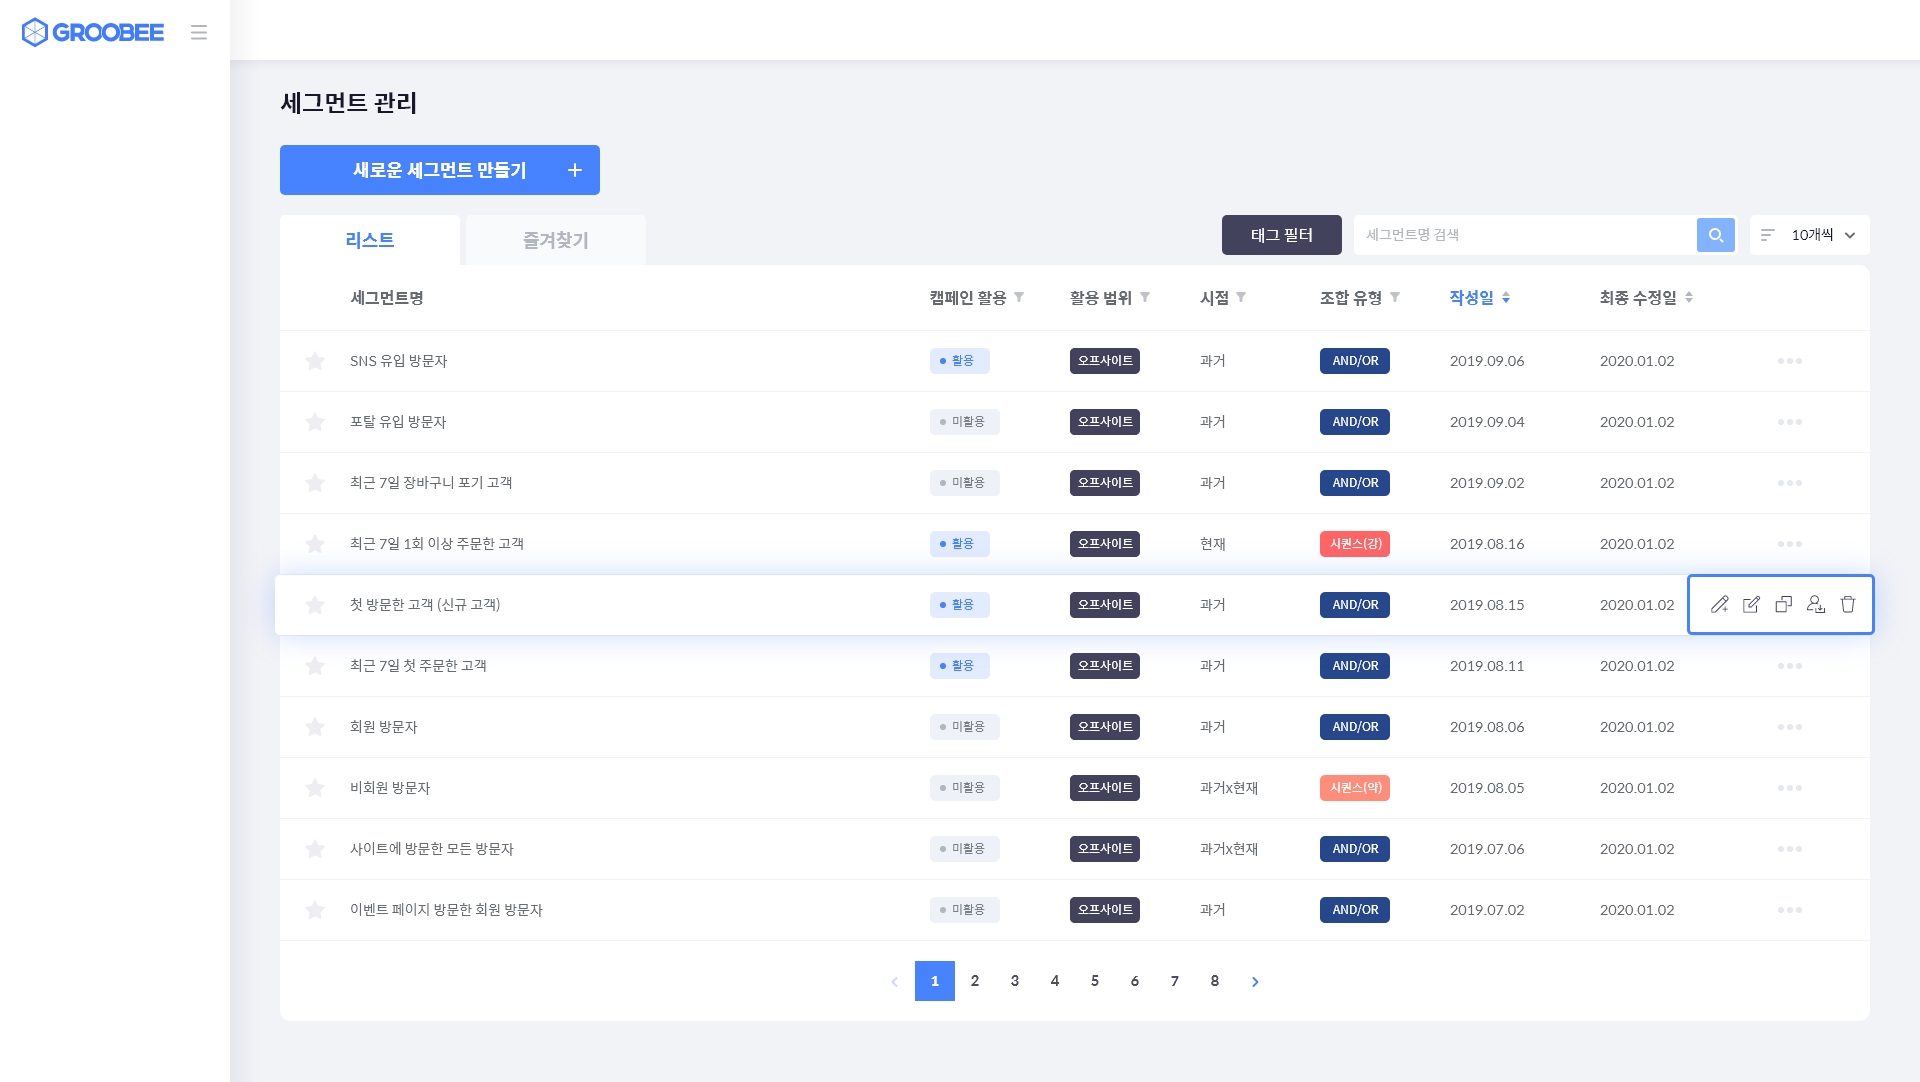Favorite the 비회원 방문자 row
Viewport: 1920px width, 1082px height.
pyautogui.click(x=315, y=788)
